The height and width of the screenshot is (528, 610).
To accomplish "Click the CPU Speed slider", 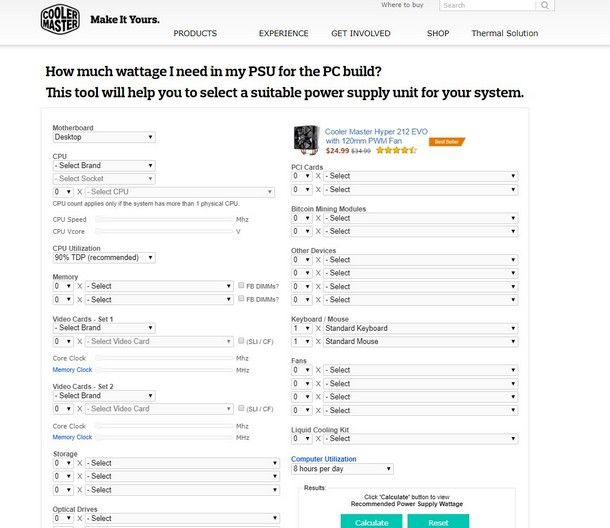I will click(x=164, y=219).
